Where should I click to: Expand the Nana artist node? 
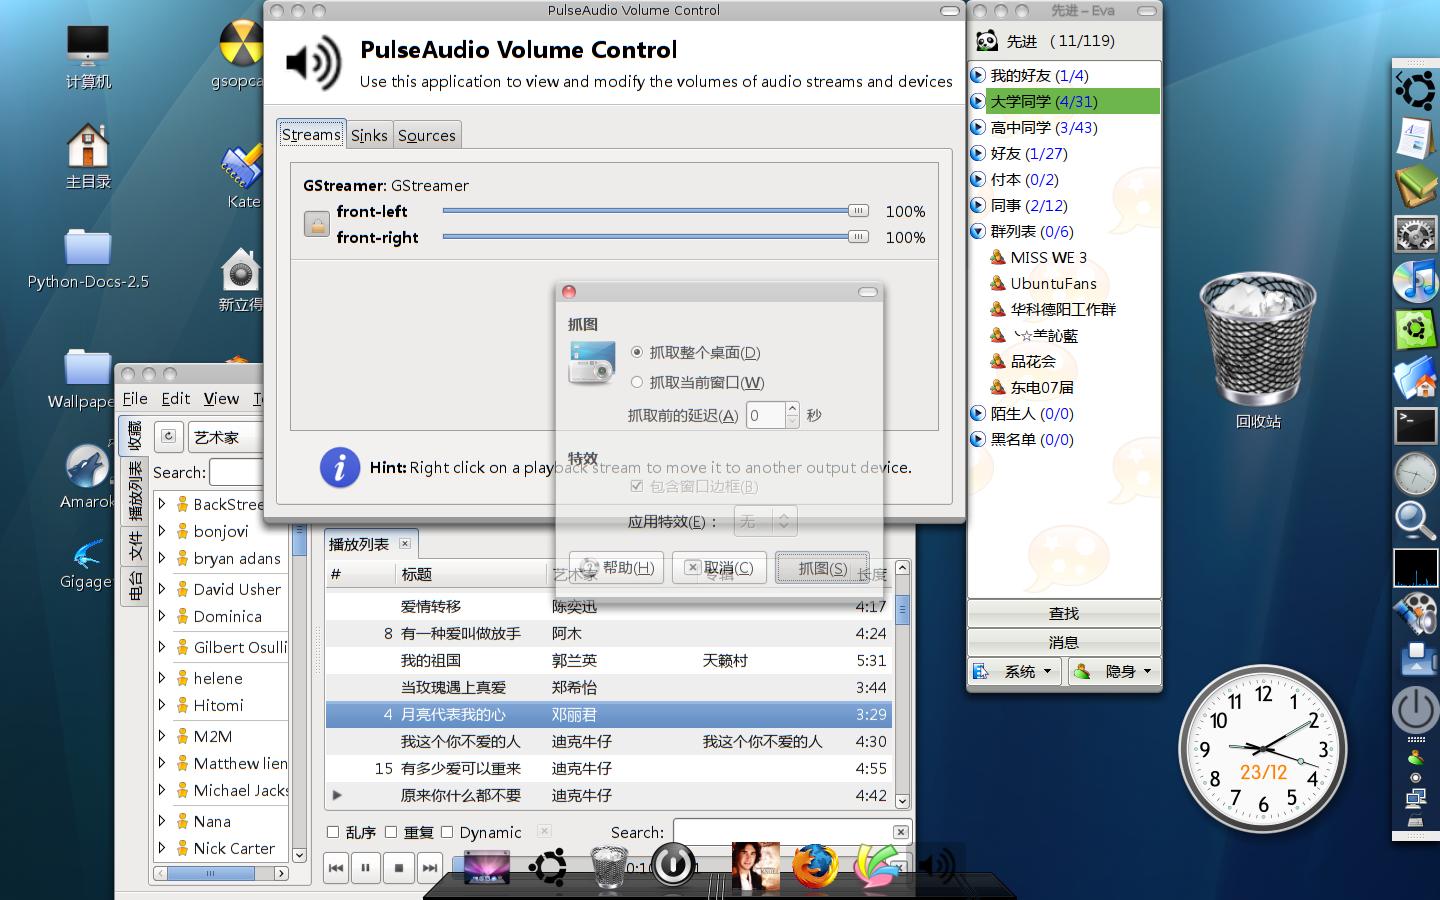pos(162,821)
